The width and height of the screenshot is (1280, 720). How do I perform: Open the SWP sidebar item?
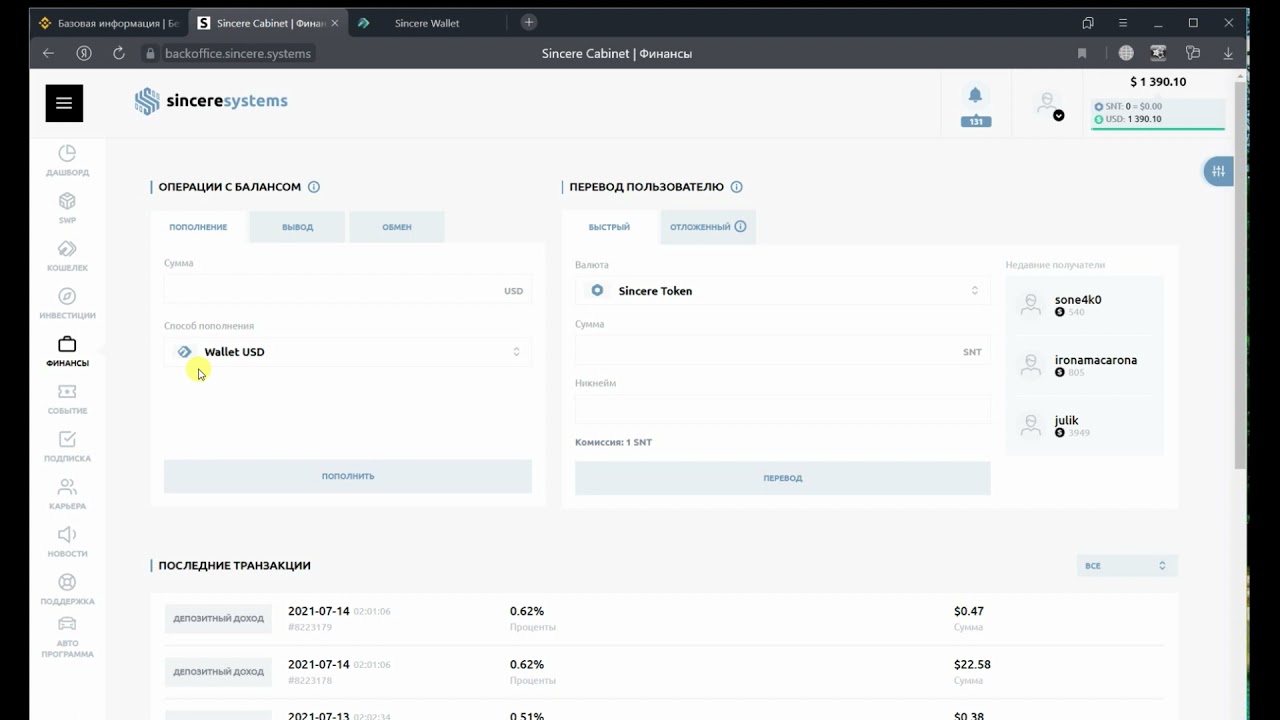(67, 208)
